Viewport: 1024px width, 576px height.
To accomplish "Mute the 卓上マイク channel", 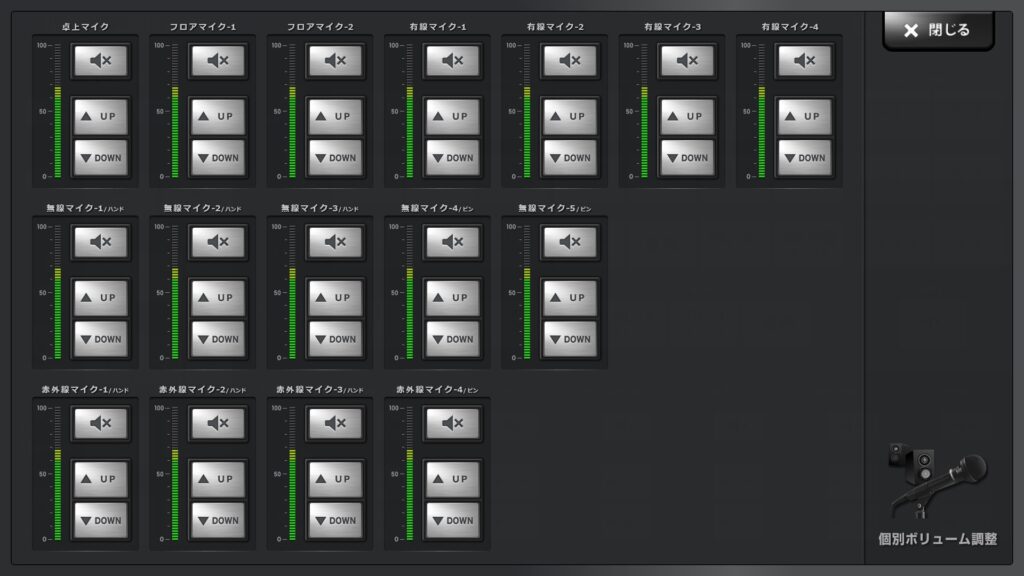I will pyautogui.click(x=100, y=61).
